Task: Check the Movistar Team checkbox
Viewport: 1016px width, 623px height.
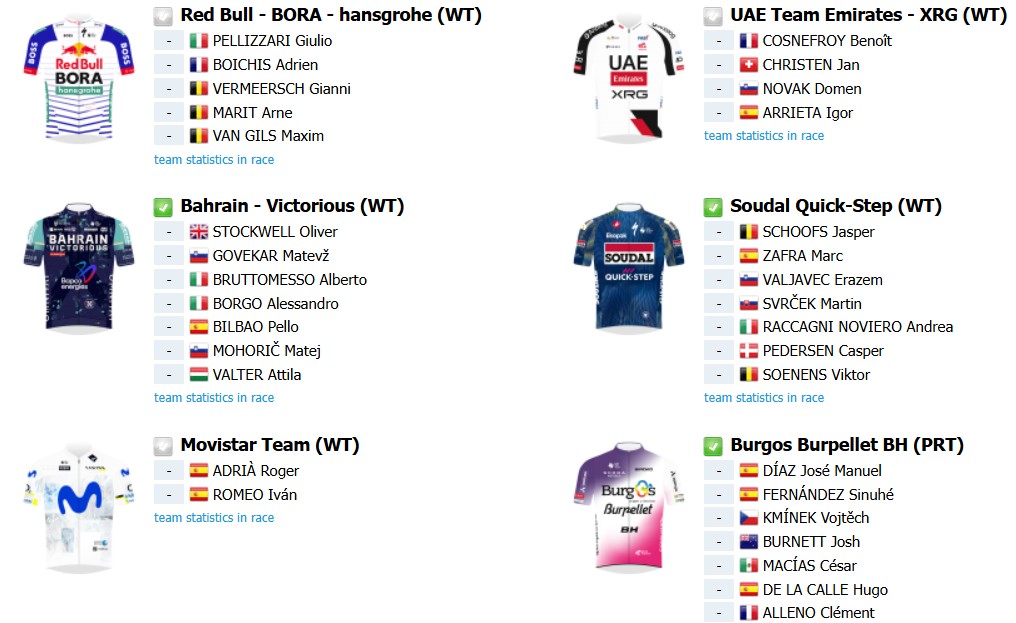Action: point(163,447)
